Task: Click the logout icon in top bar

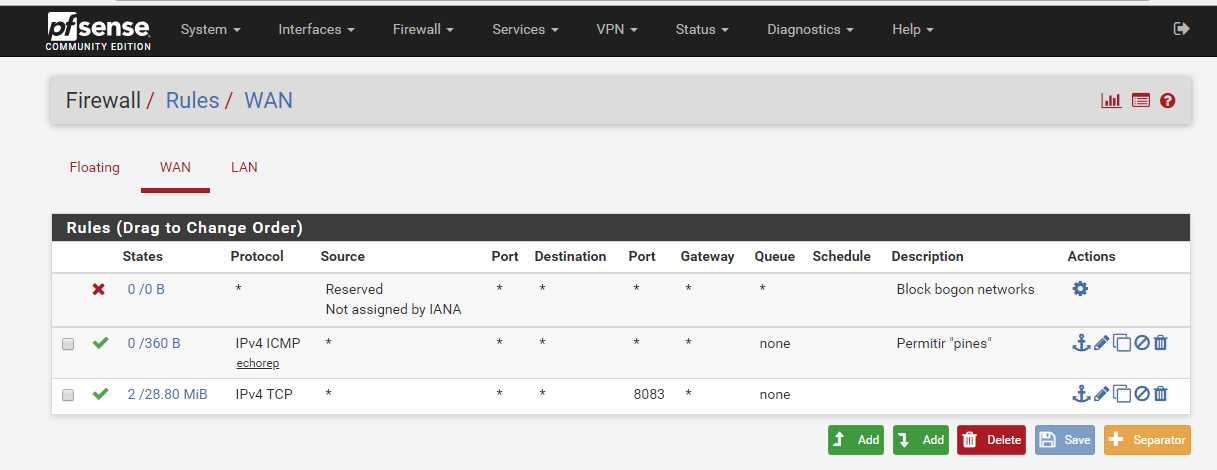Action: 1181,29
